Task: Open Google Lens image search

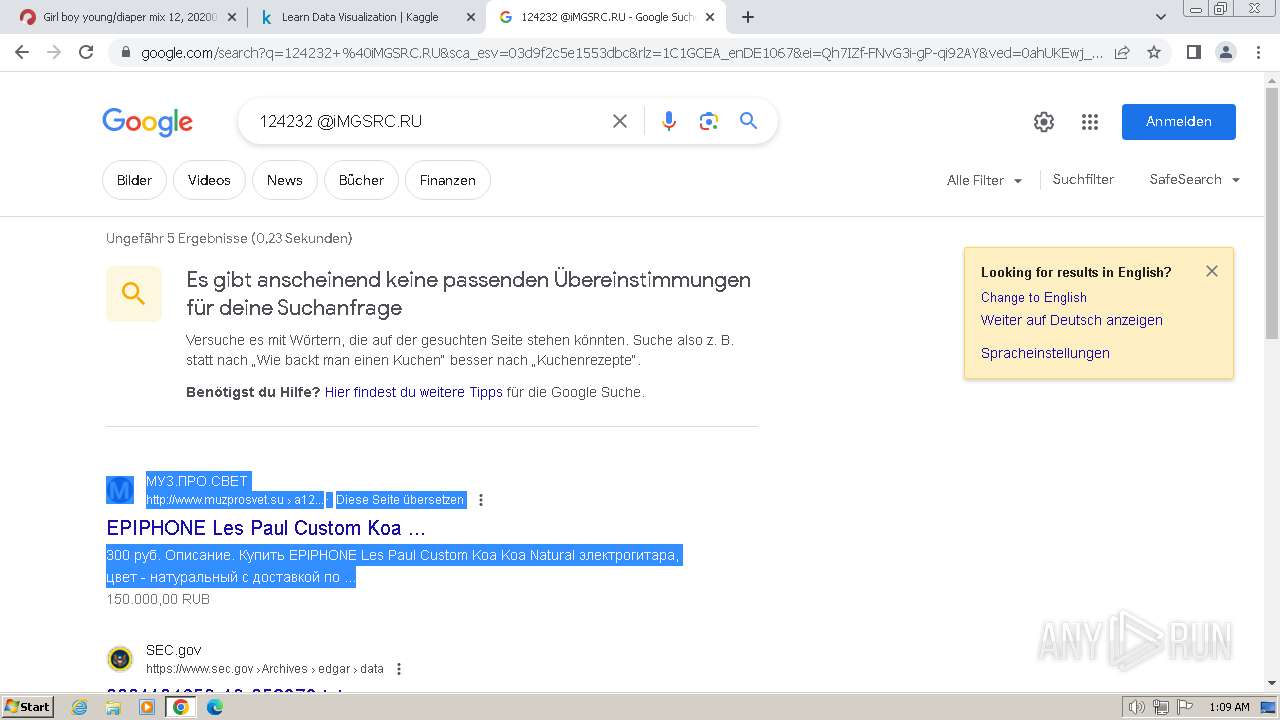Action: point(709,121)
